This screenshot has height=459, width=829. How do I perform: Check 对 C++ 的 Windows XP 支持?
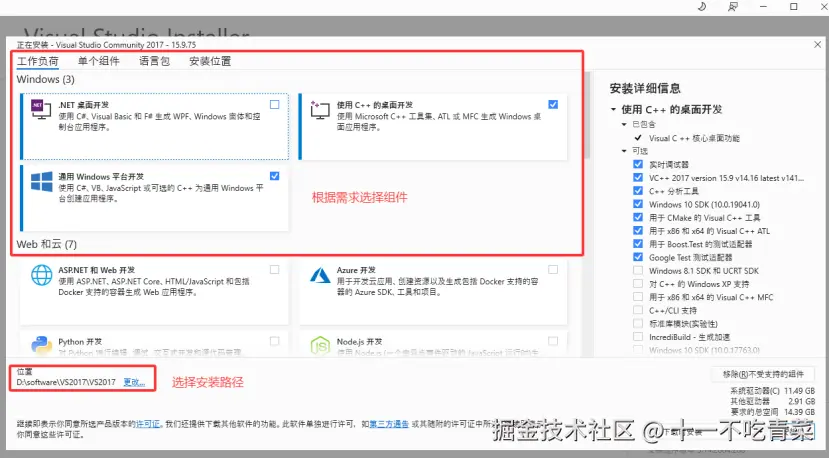tap(638, 283)
